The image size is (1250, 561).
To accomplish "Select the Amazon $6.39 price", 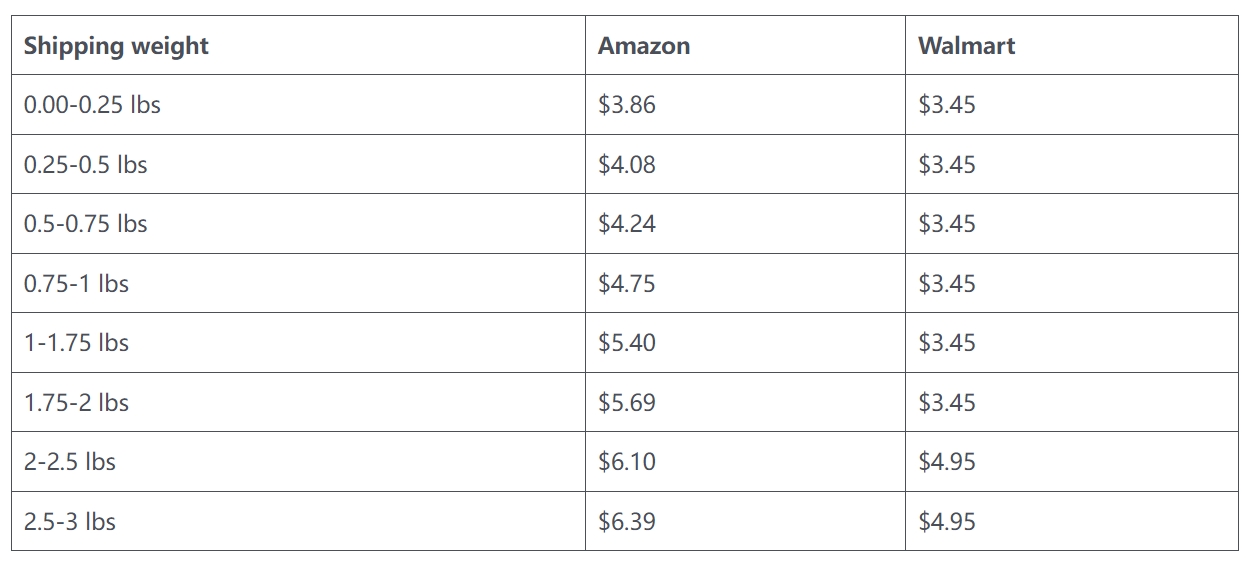I will click(x=627, y=521).
